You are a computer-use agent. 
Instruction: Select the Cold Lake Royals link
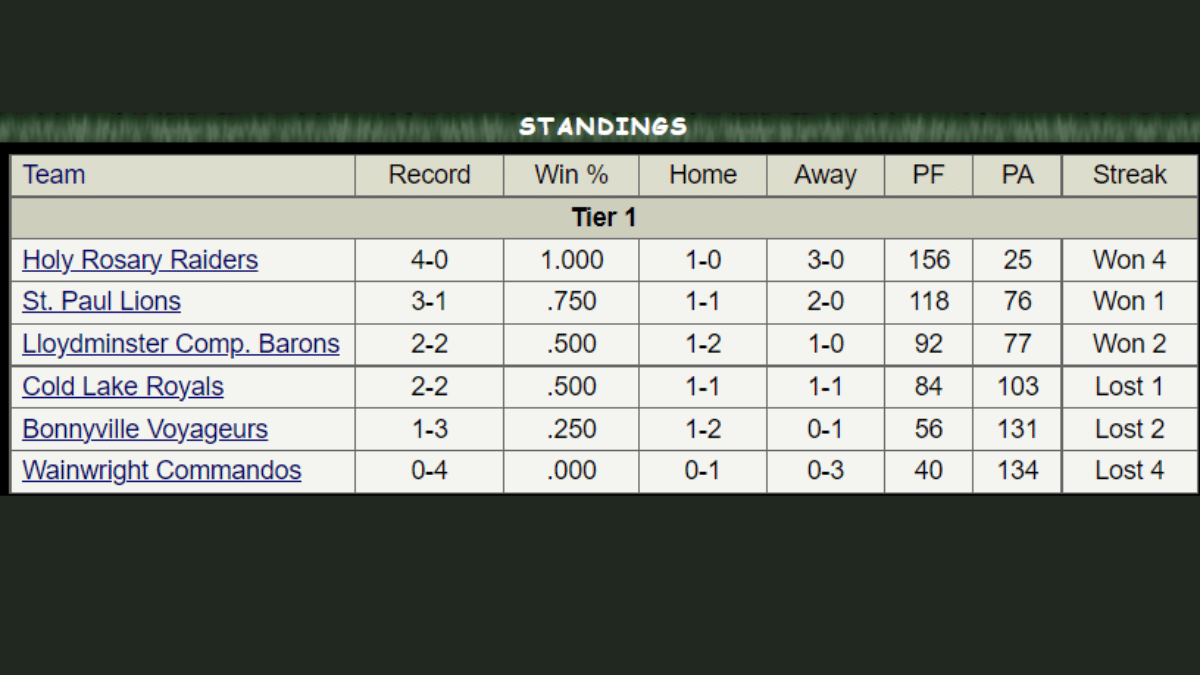[x=123, y=387]
